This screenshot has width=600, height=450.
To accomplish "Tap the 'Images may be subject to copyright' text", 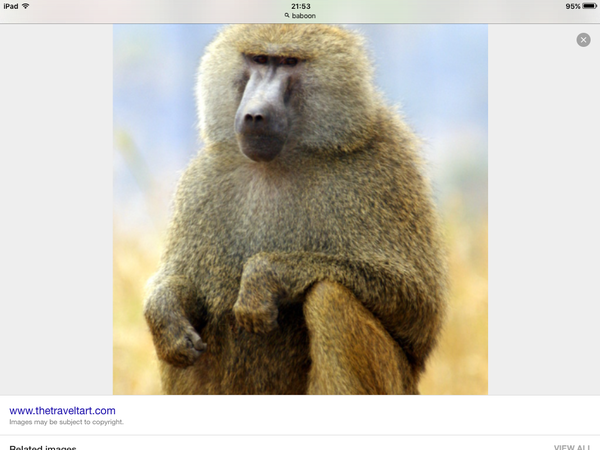I will [66, 422].
